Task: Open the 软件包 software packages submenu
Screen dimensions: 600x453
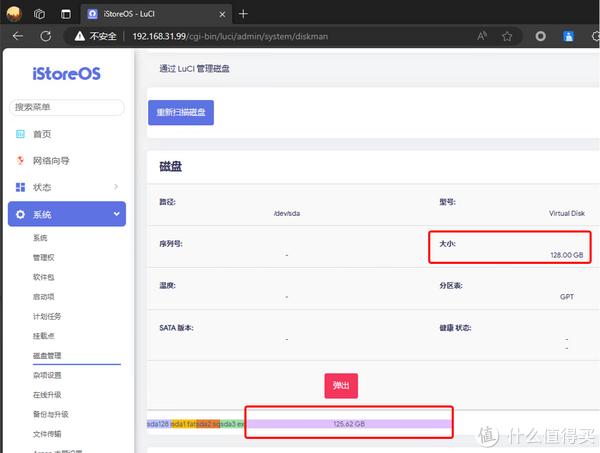Action: (x=44, y=277)
